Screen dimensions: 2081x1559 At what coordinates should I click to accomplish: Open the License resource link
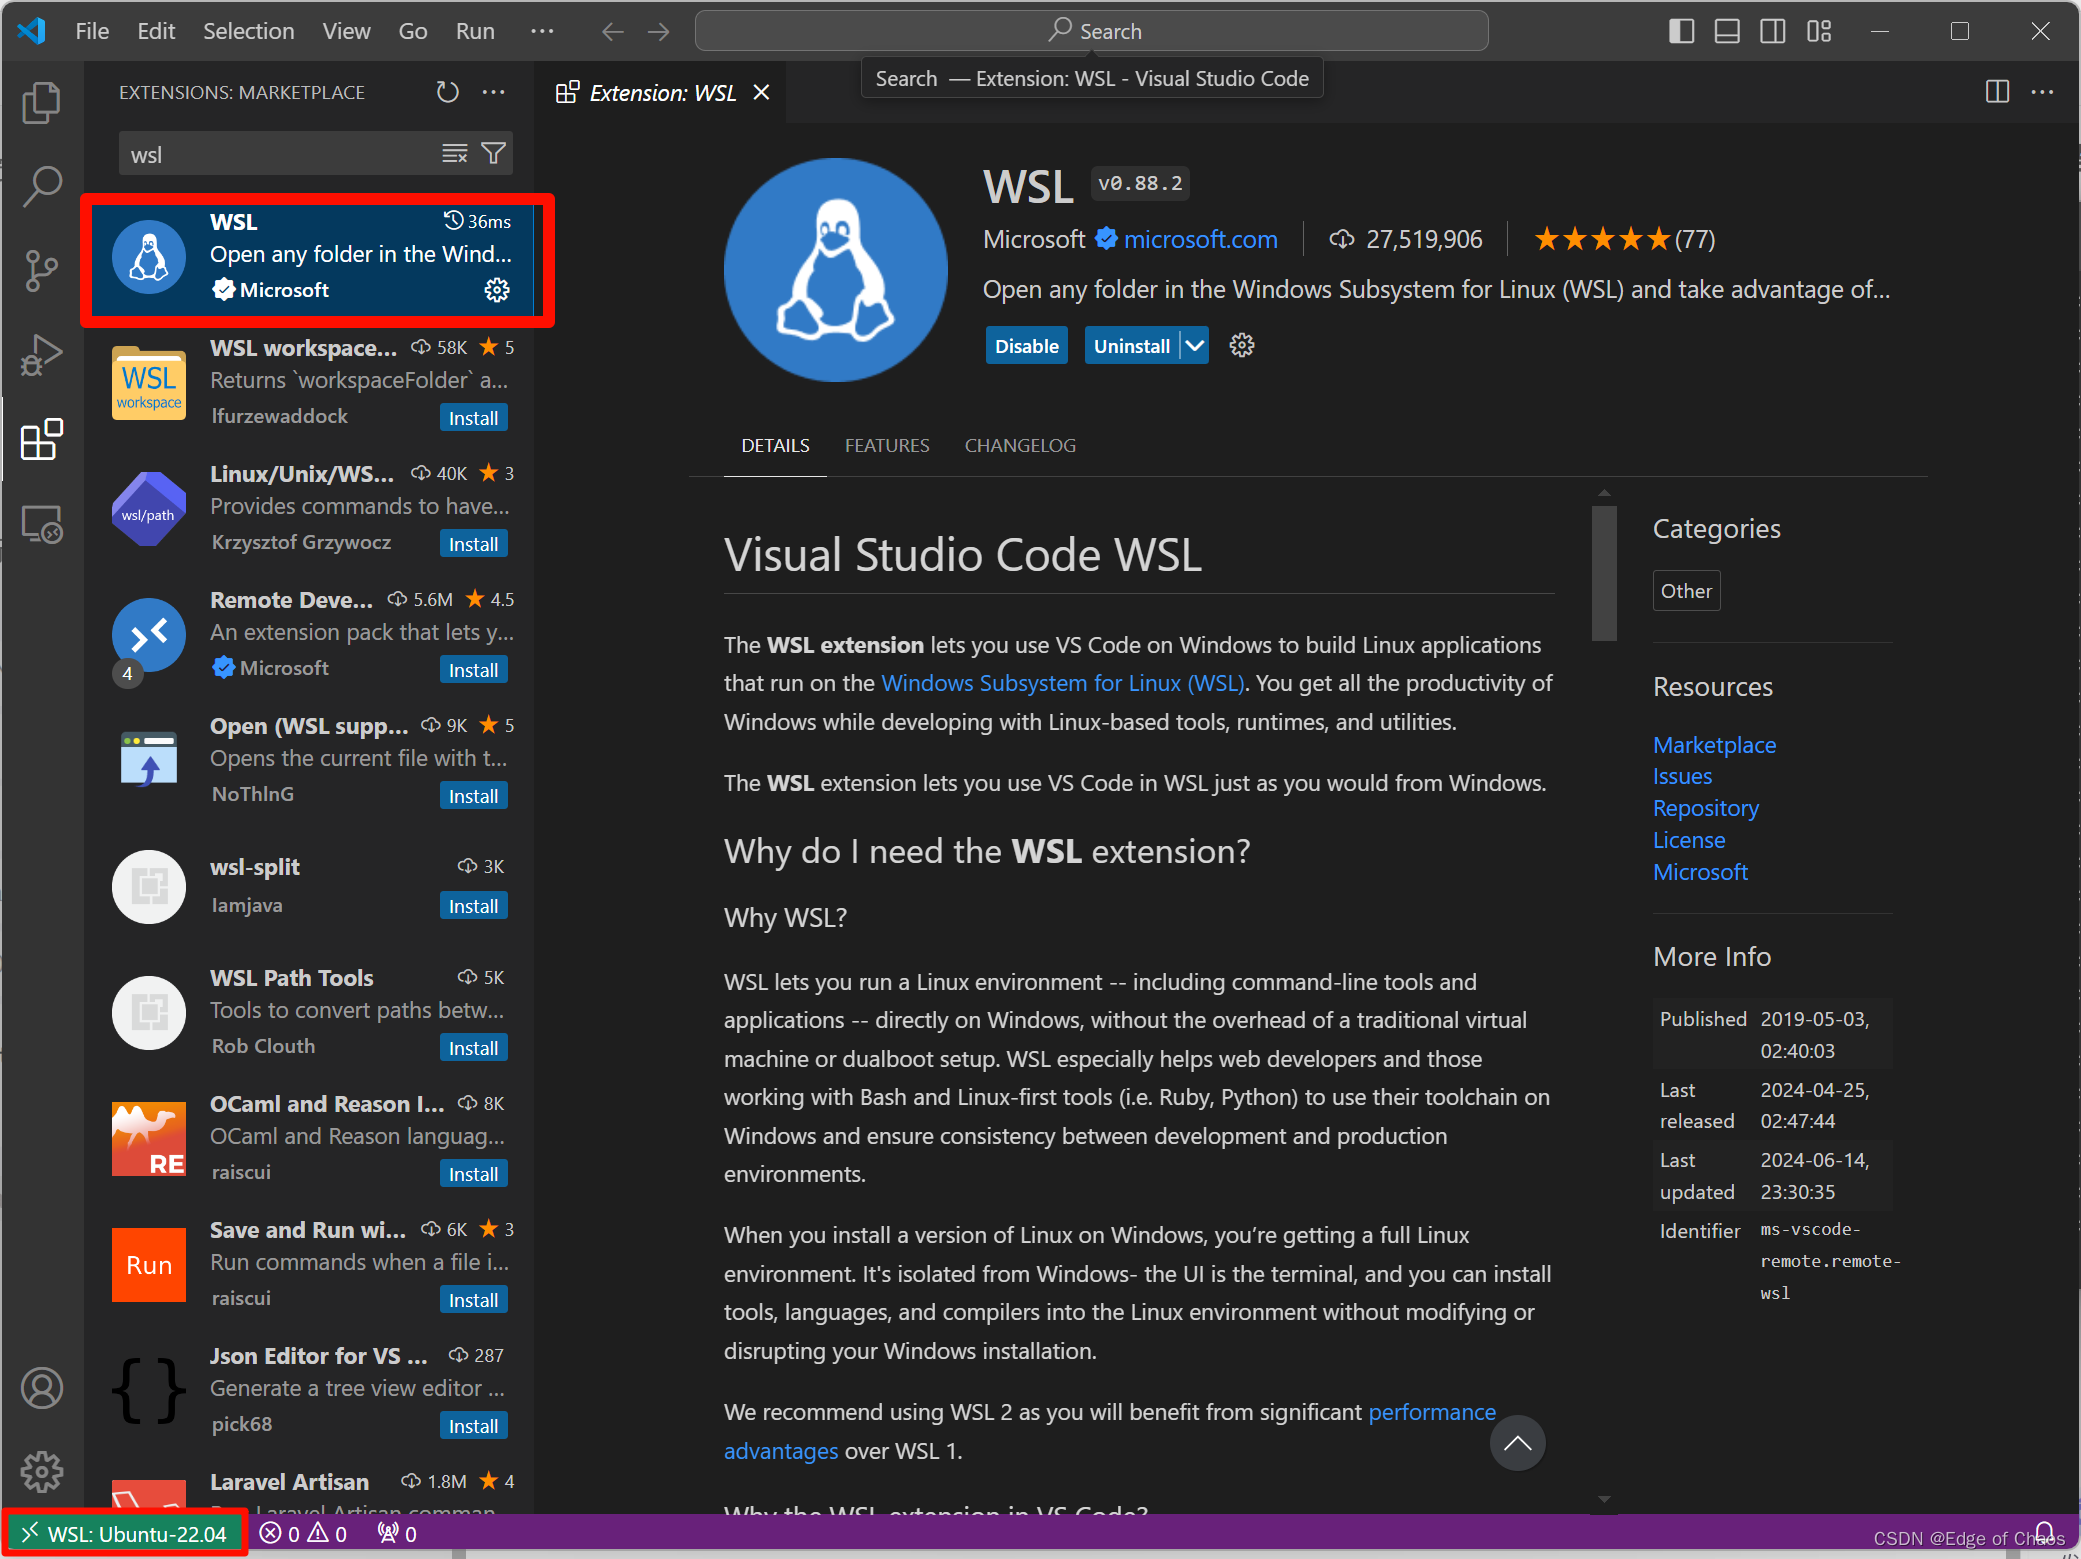1689,840
